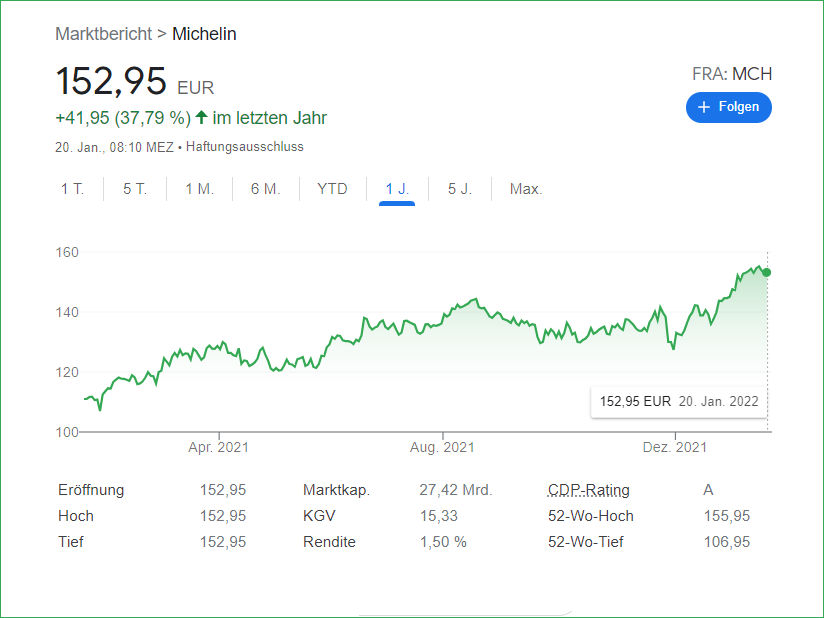
Task: Click the Rendite value 1,50 %
Action: pyautogui.click(x=443, y=542)
